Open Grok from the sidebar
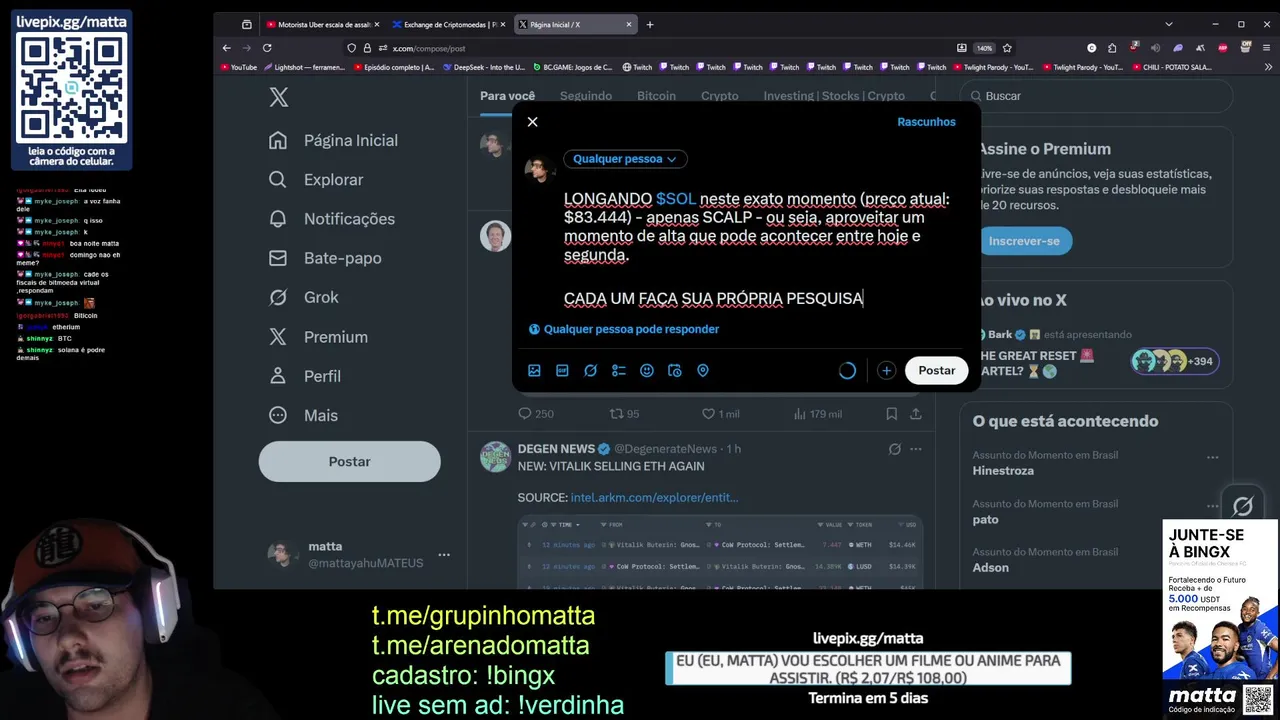 pyautogui.click(x=305, y=297)
